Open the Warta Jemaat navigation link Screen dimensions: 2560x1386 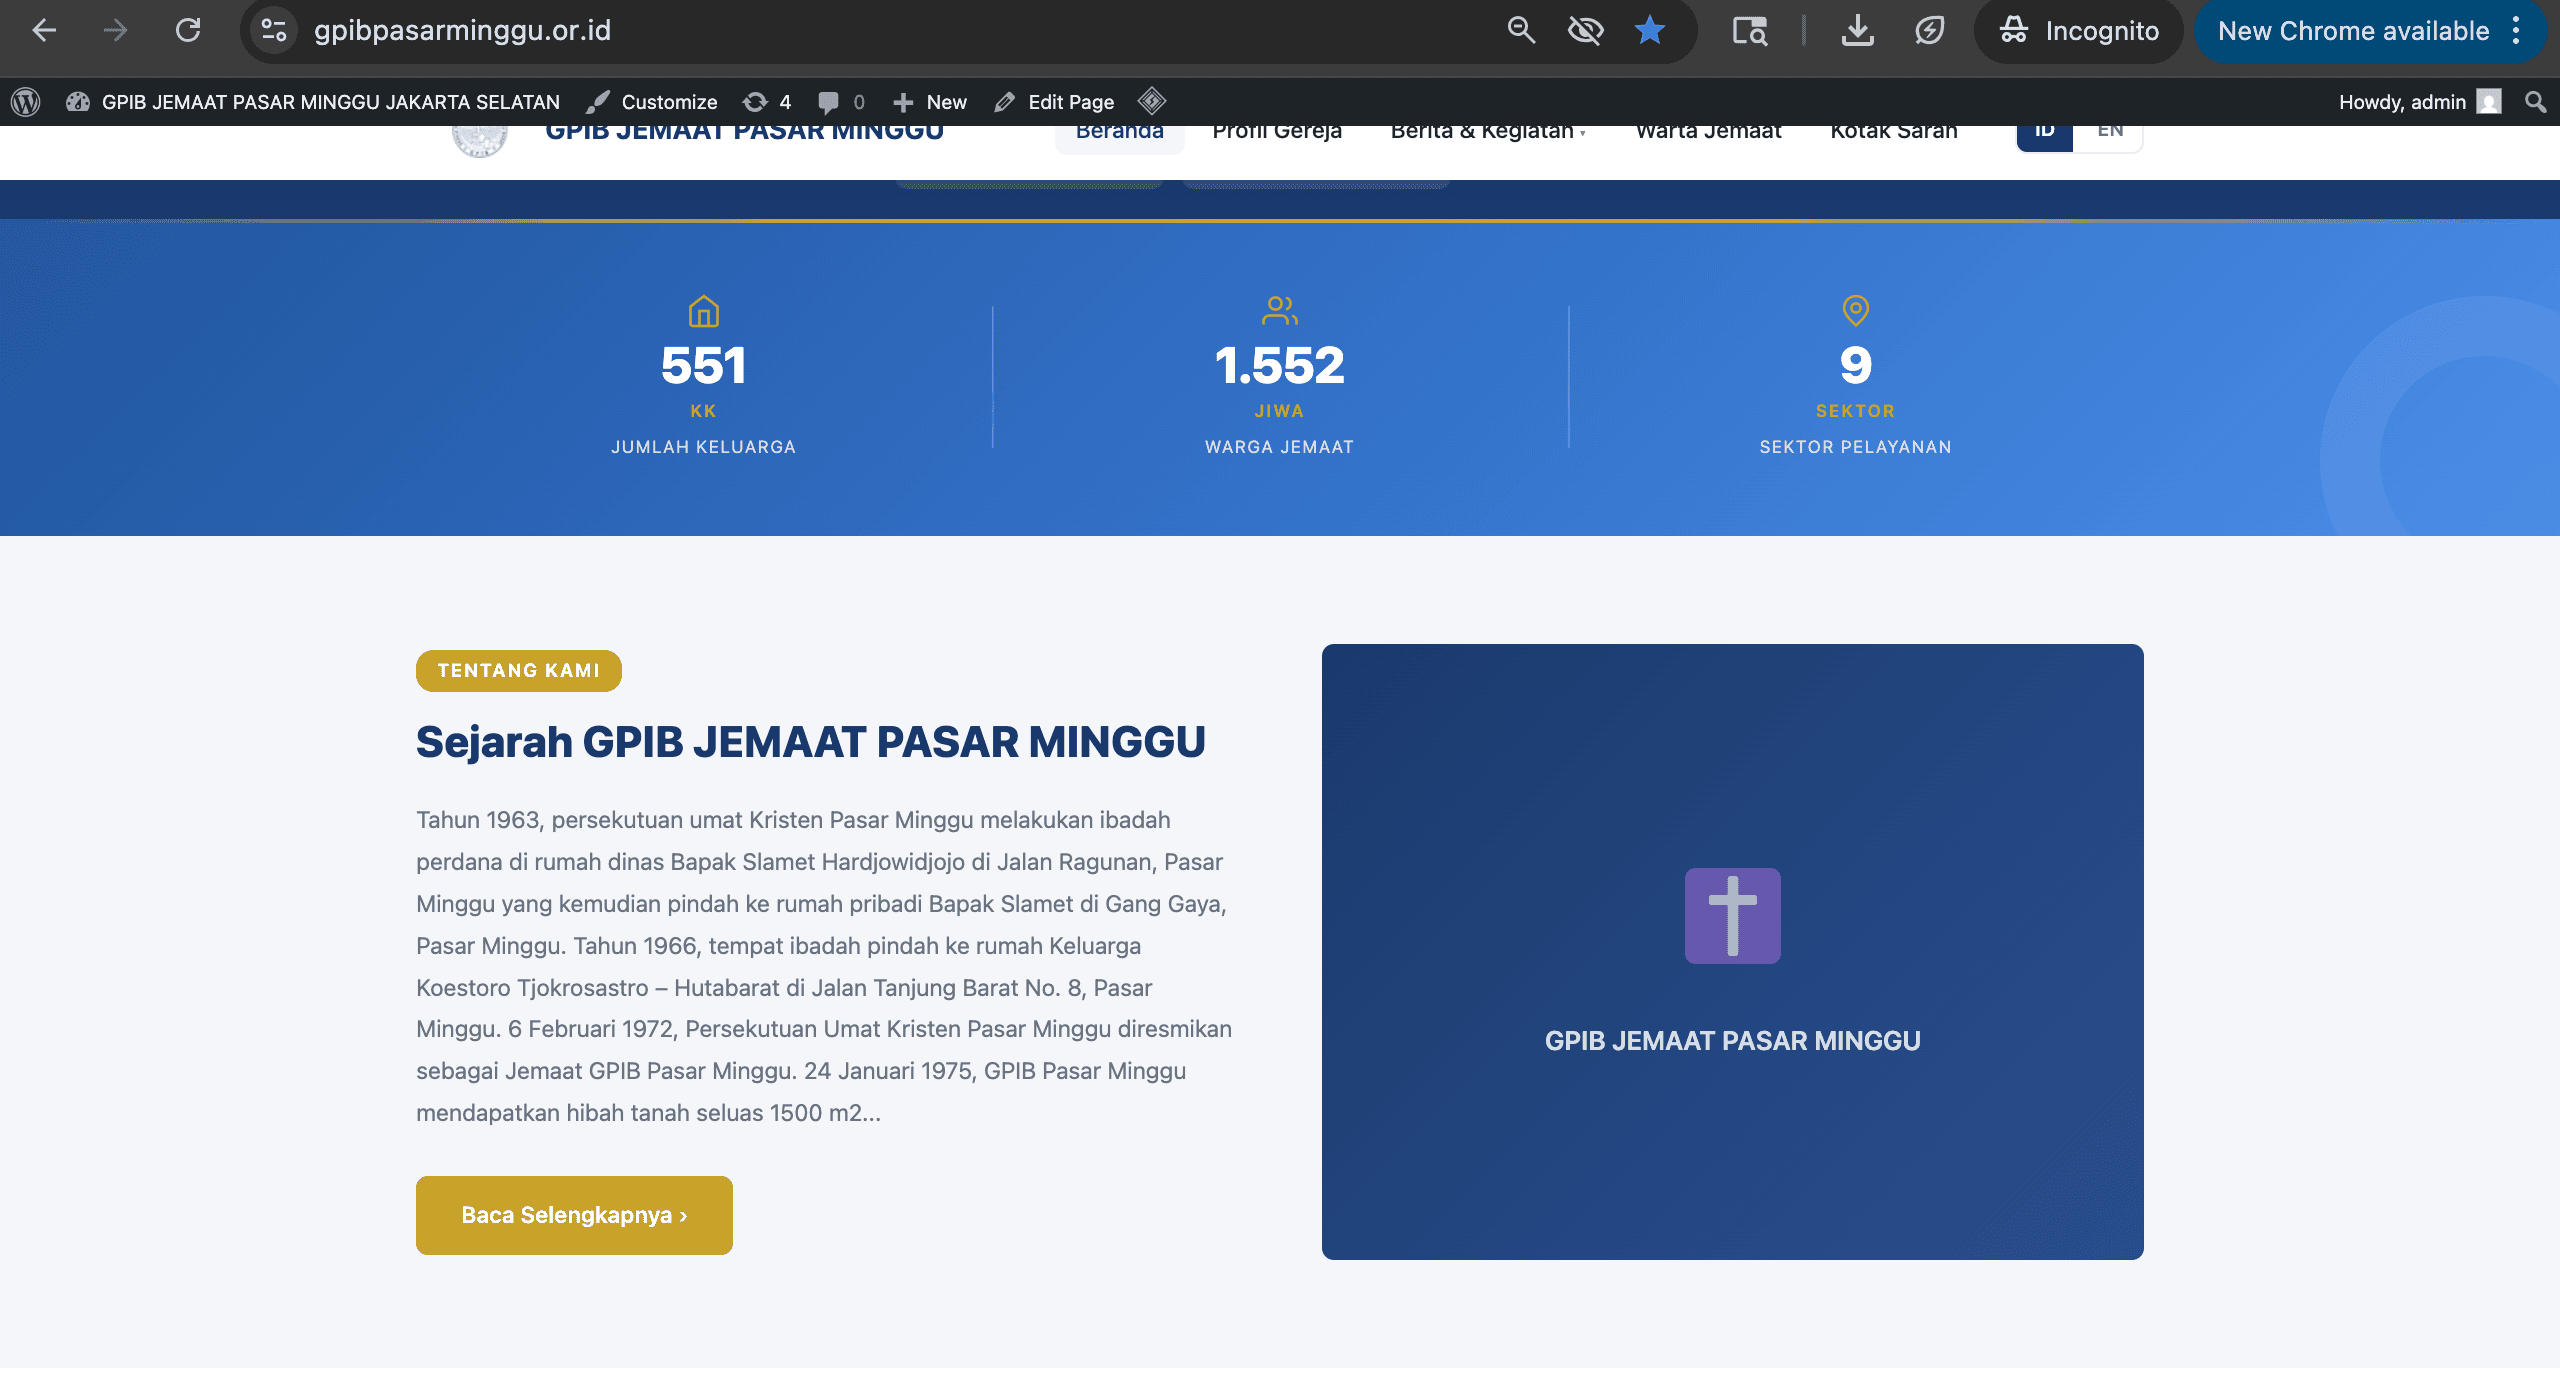tap(1708, 132)
